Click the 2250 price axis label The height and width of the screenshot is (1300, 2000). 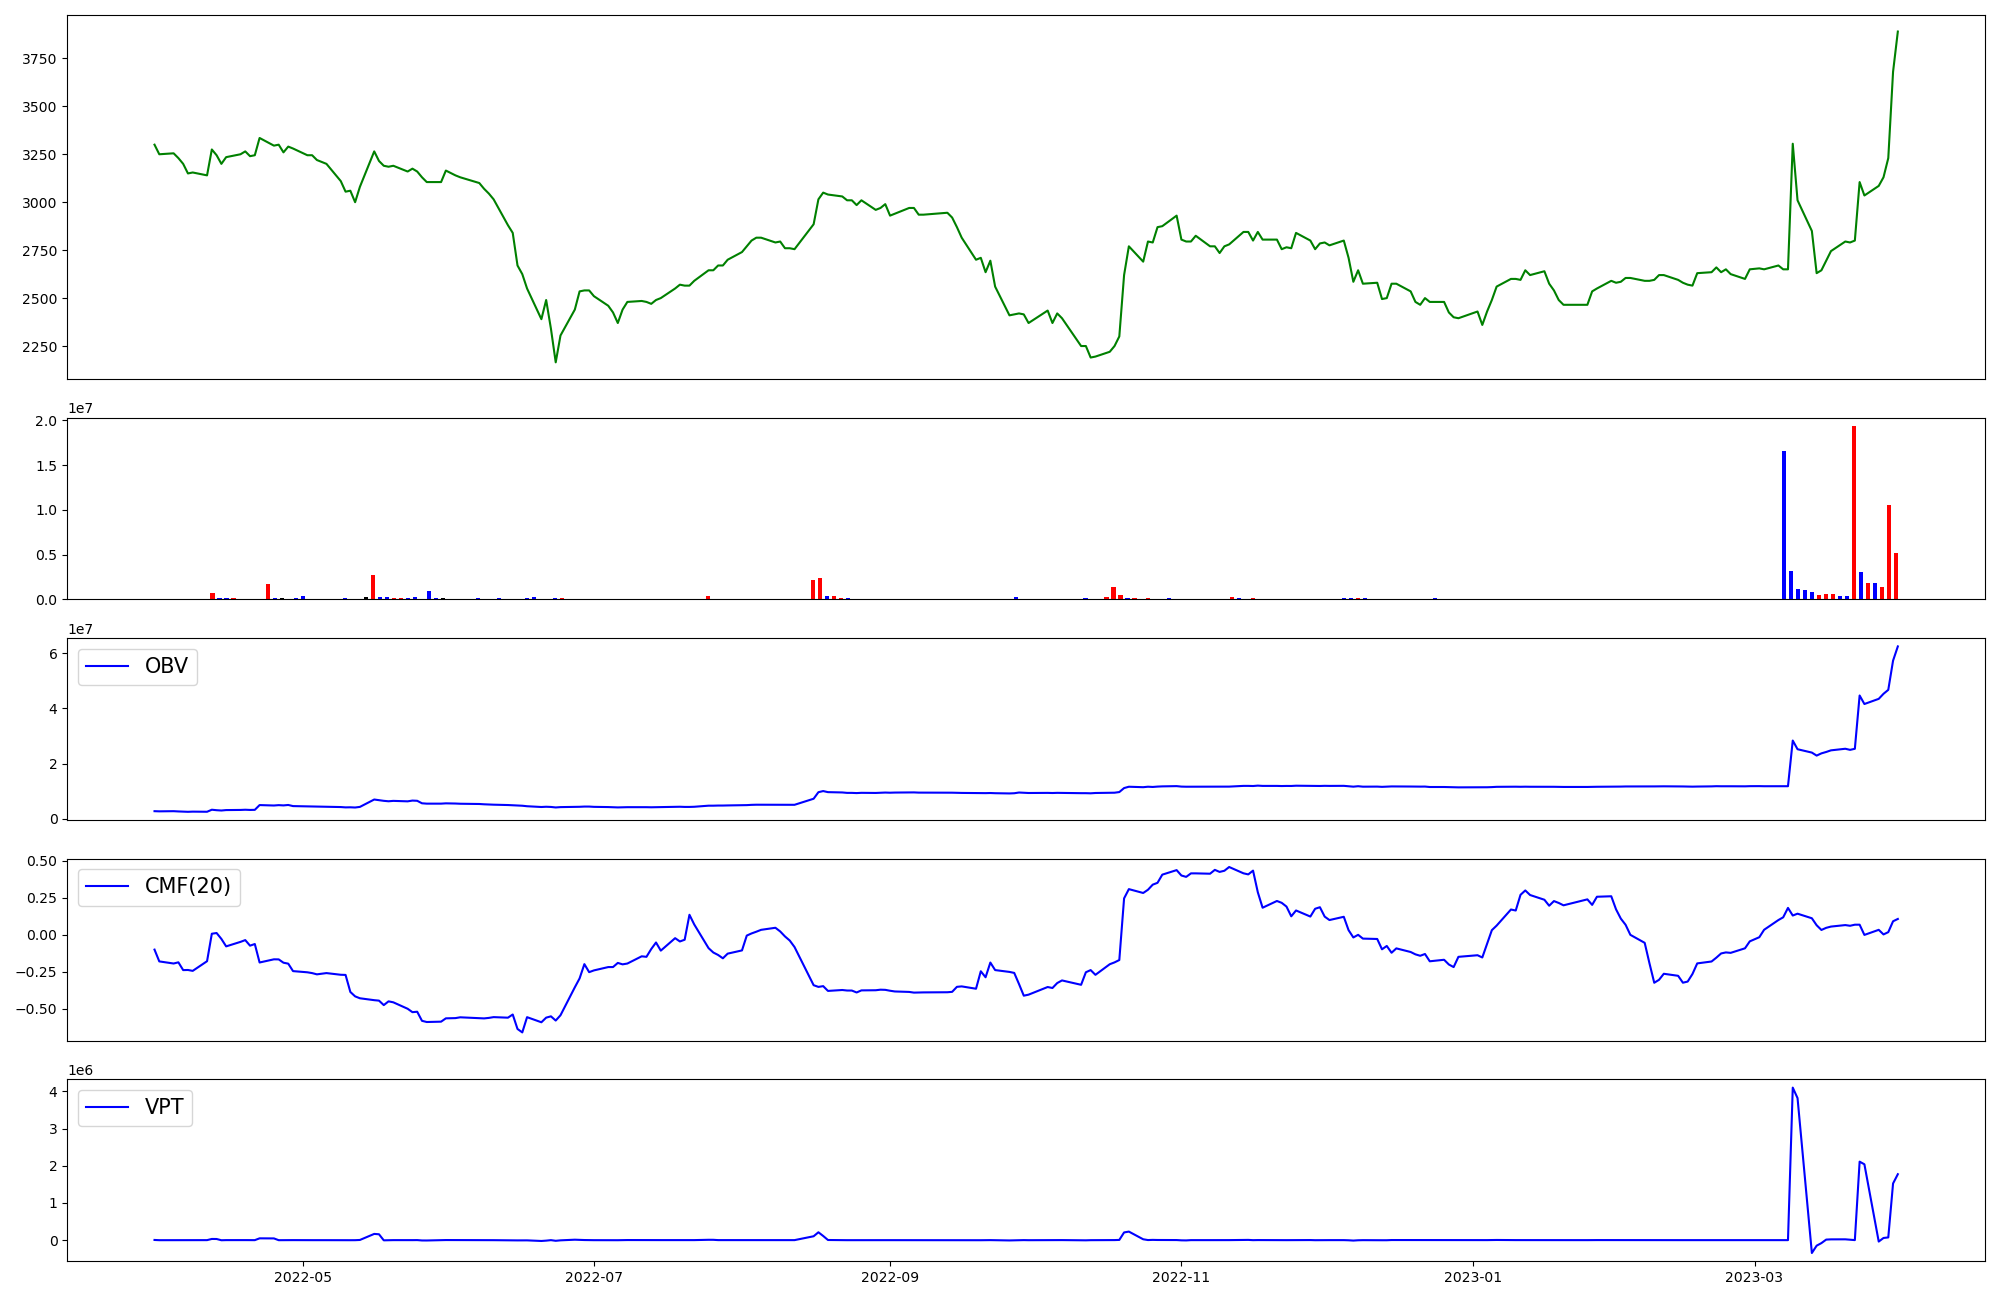tap(39, 347)
